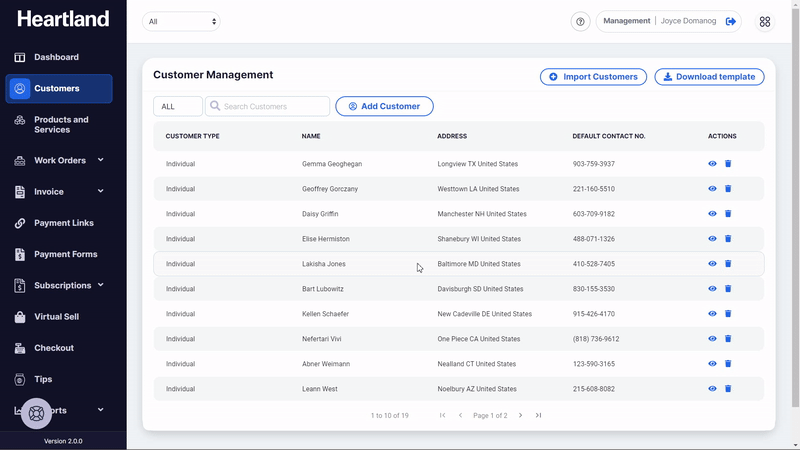Image resolution: width=800 pixels, height=450 pixels.
Task: Click the logout icon beside Joyce Domanog
Action: [731, 21]
